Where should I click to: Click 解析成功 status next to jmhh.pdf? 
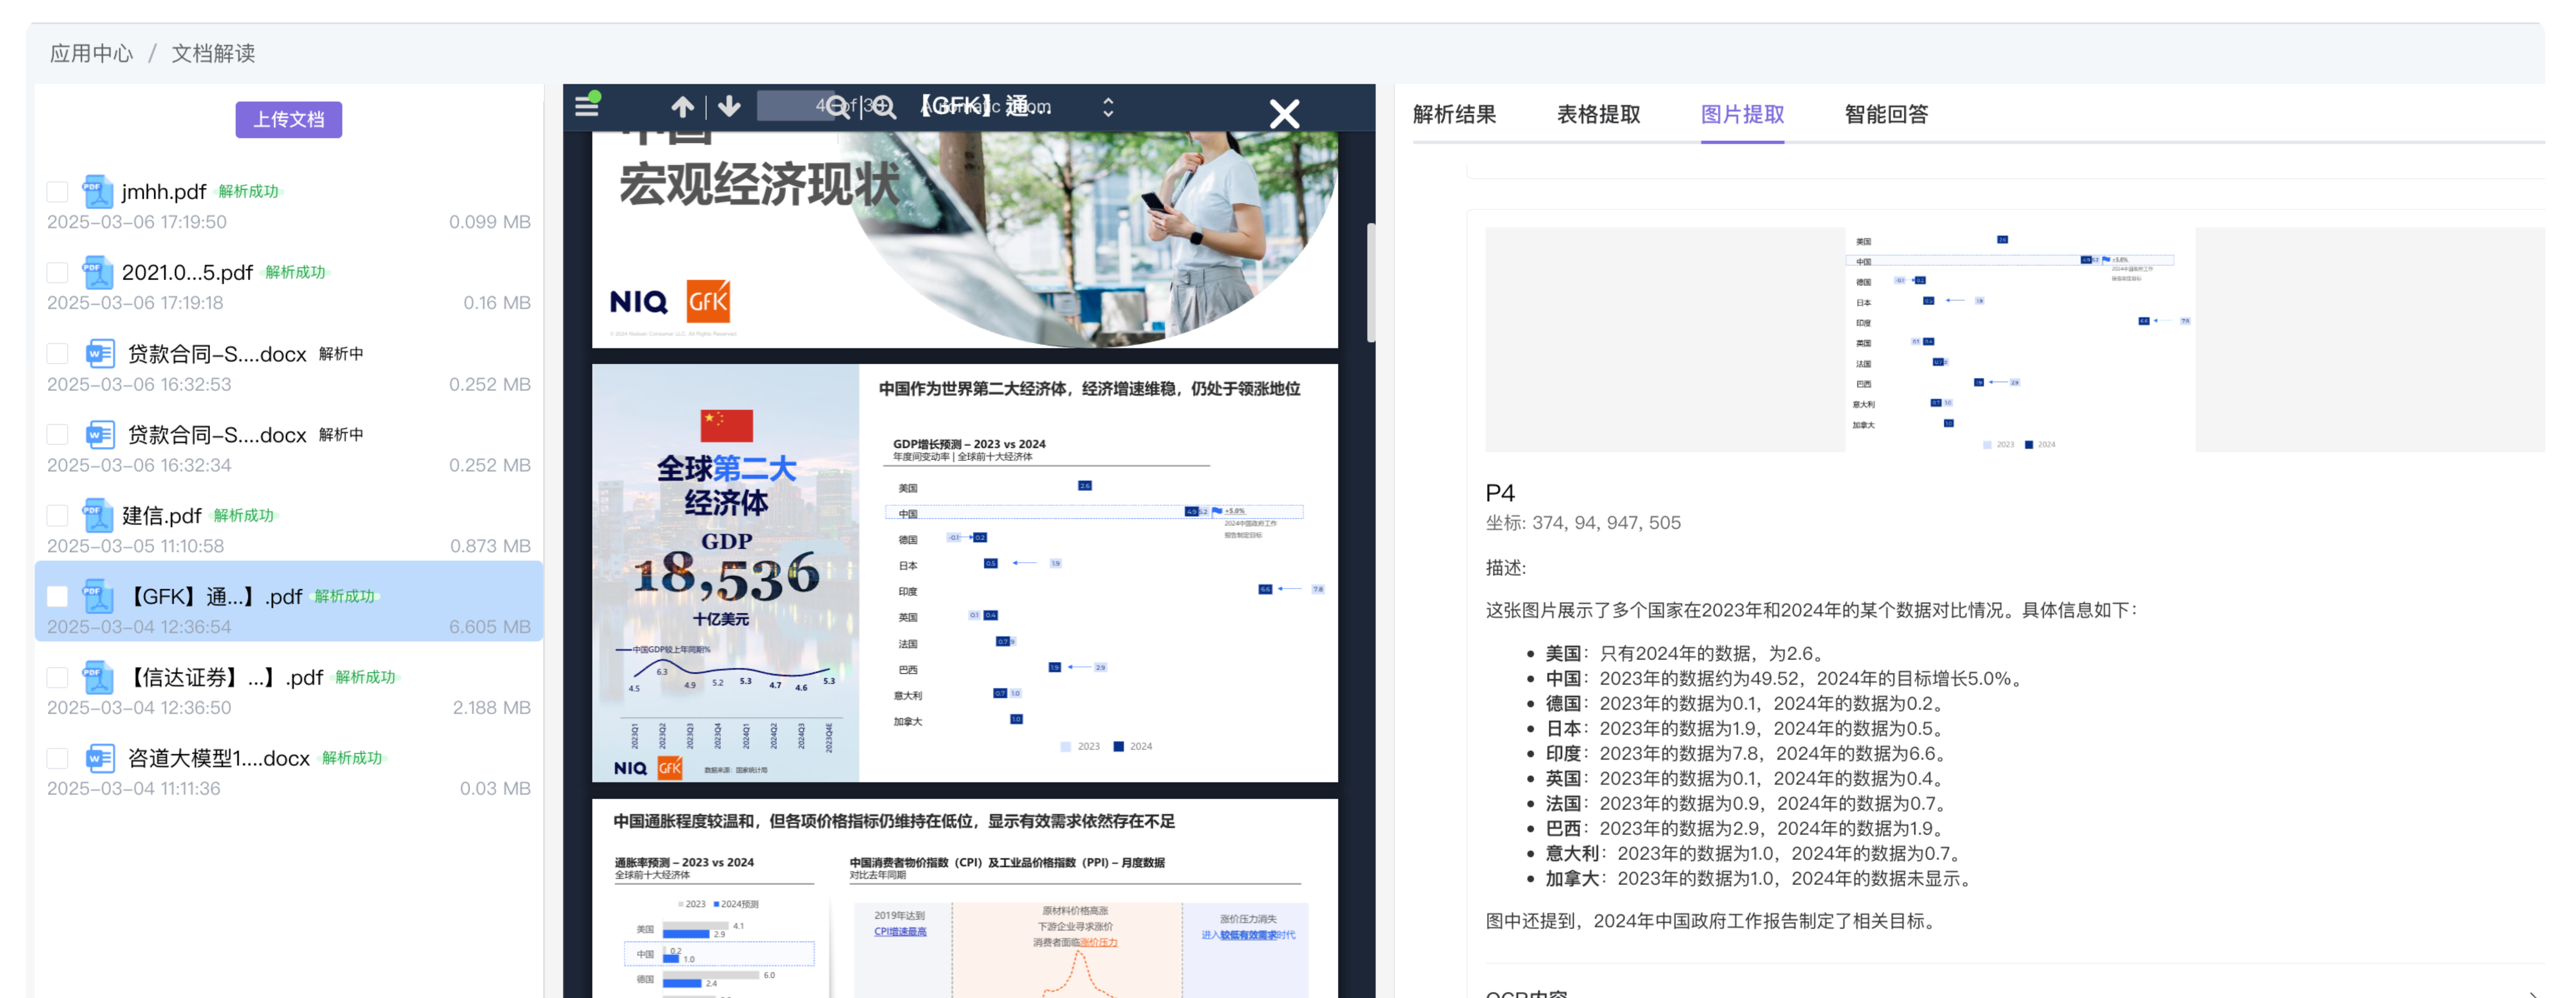[x=249, y=191]
